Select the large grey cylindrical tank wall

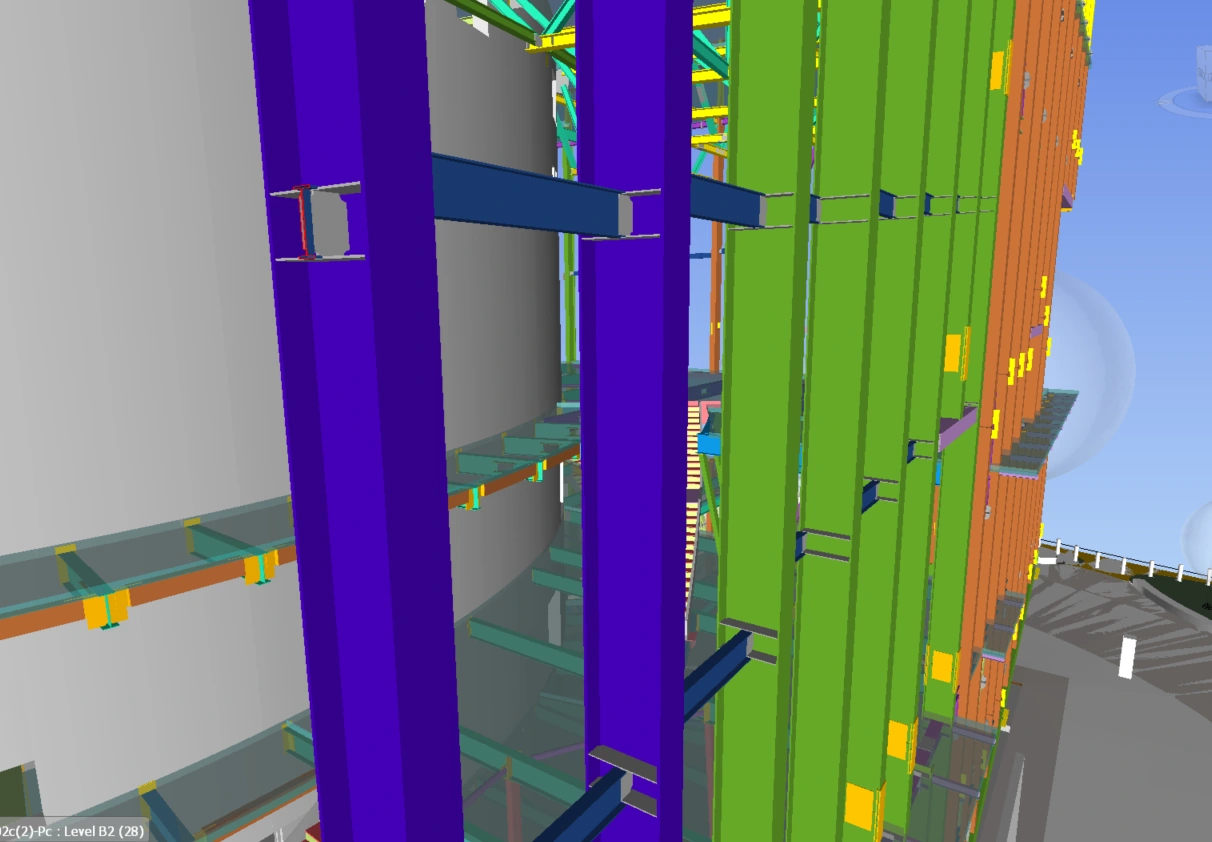click(x=130, y=270)
